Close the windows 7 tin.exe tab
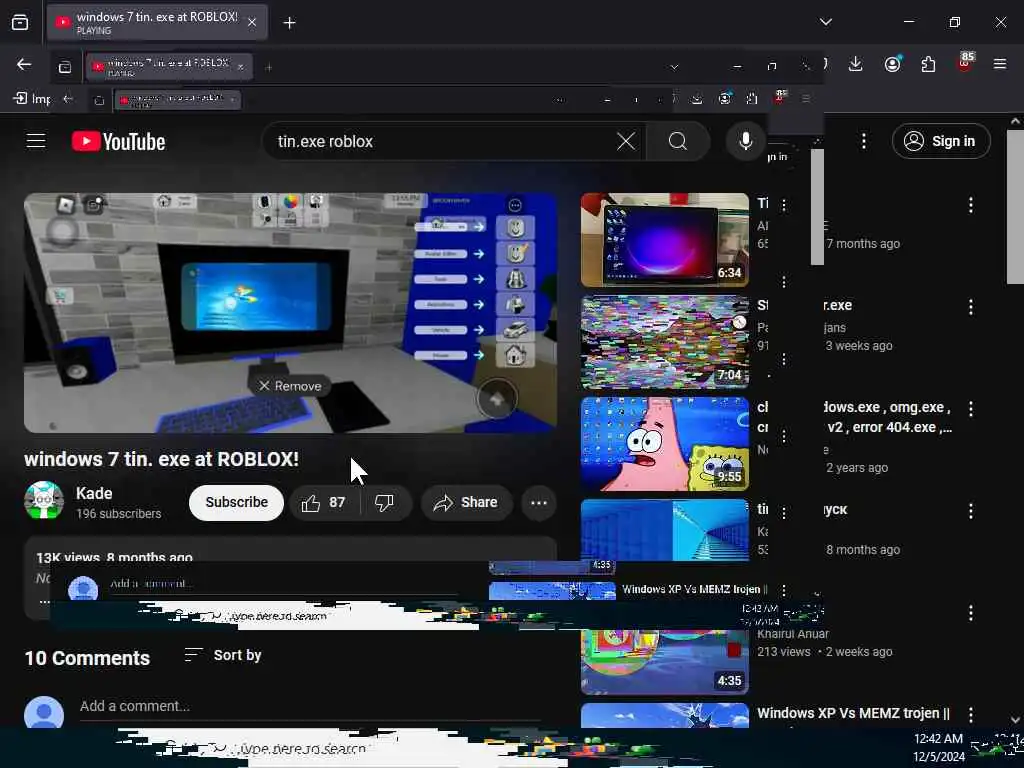The width and height of the screenshot is (1024, 768). (x=252, y=23)
